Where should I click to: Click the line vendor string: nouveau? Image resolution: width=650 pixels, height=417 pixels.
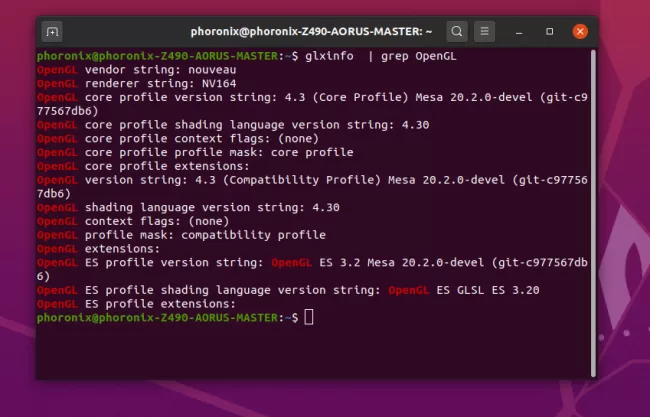(137, 70)
